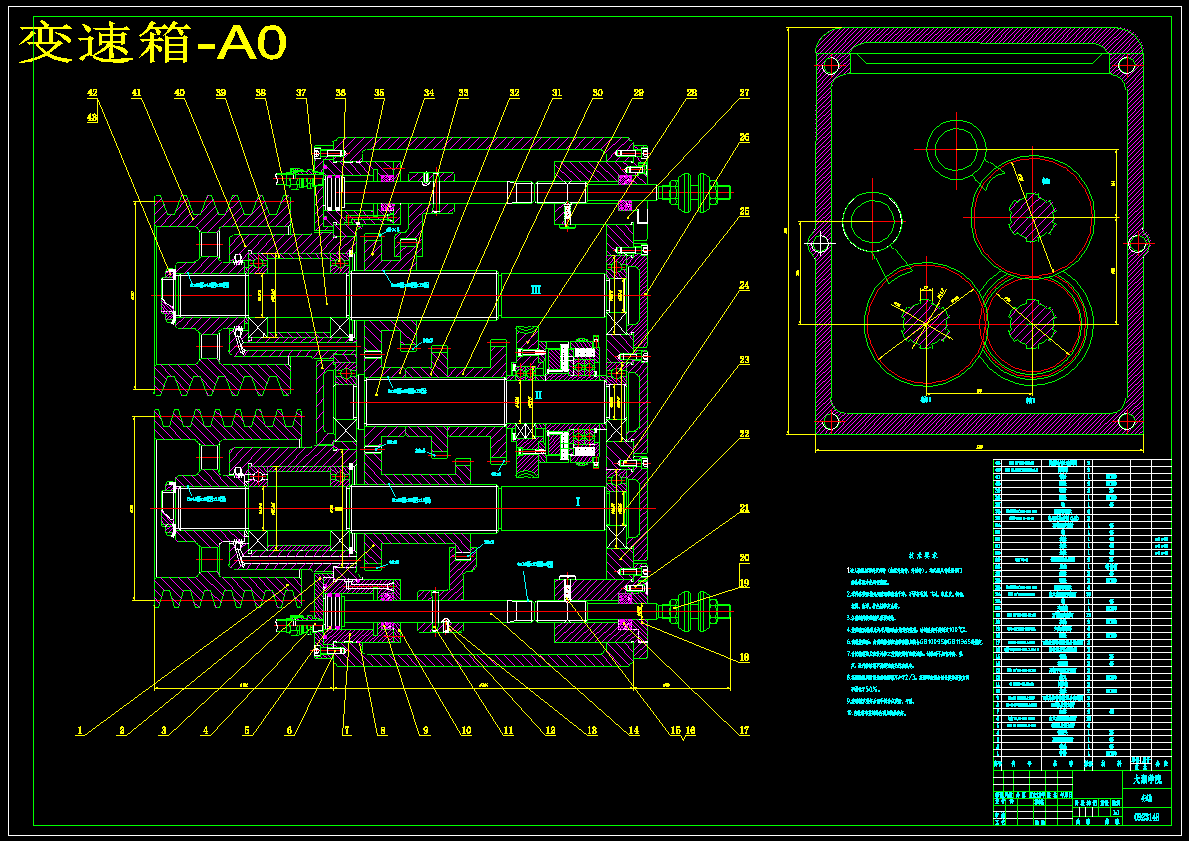Viewport: 1189px width, 841px height.
Task: Select part balloon number 34
Action: [429, 93]
